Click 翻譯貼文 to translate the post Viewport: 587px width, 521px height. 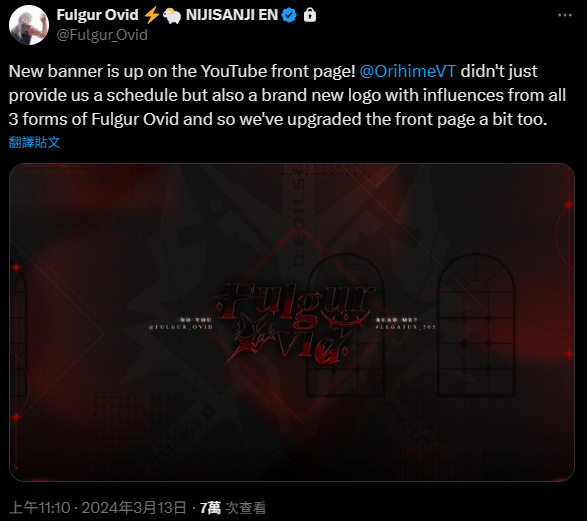pos(34,142)
